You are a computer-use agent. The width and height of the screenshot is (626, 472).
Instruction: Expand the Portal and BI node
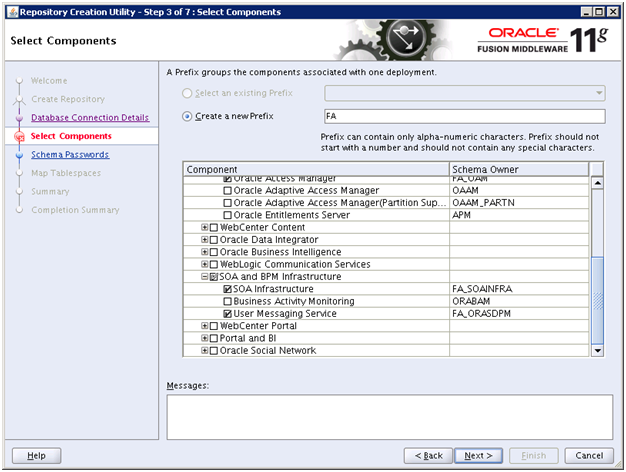click(x=204, y=339)
